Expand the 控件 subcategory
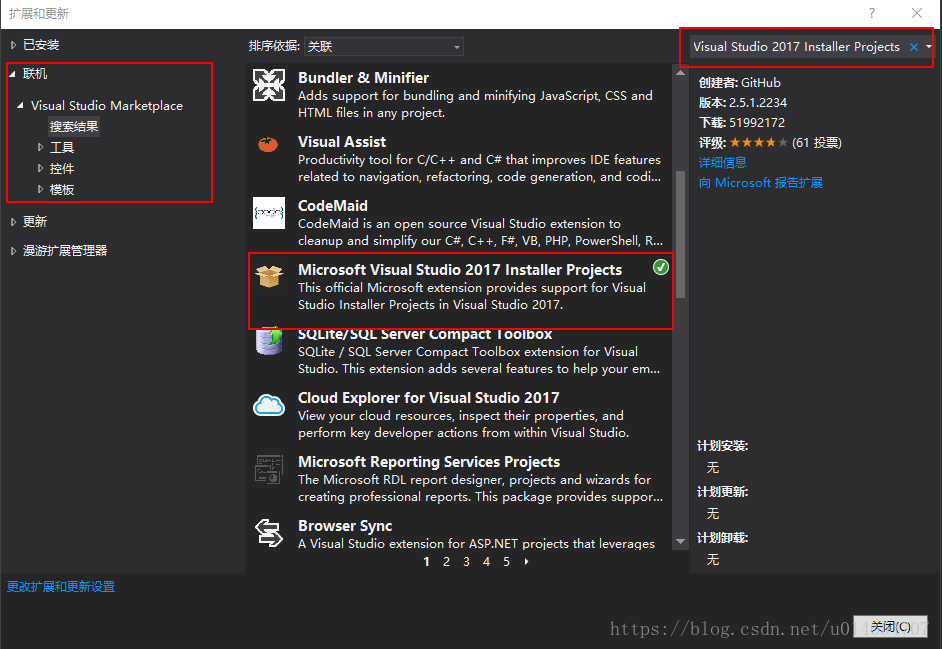 (40, 168)
